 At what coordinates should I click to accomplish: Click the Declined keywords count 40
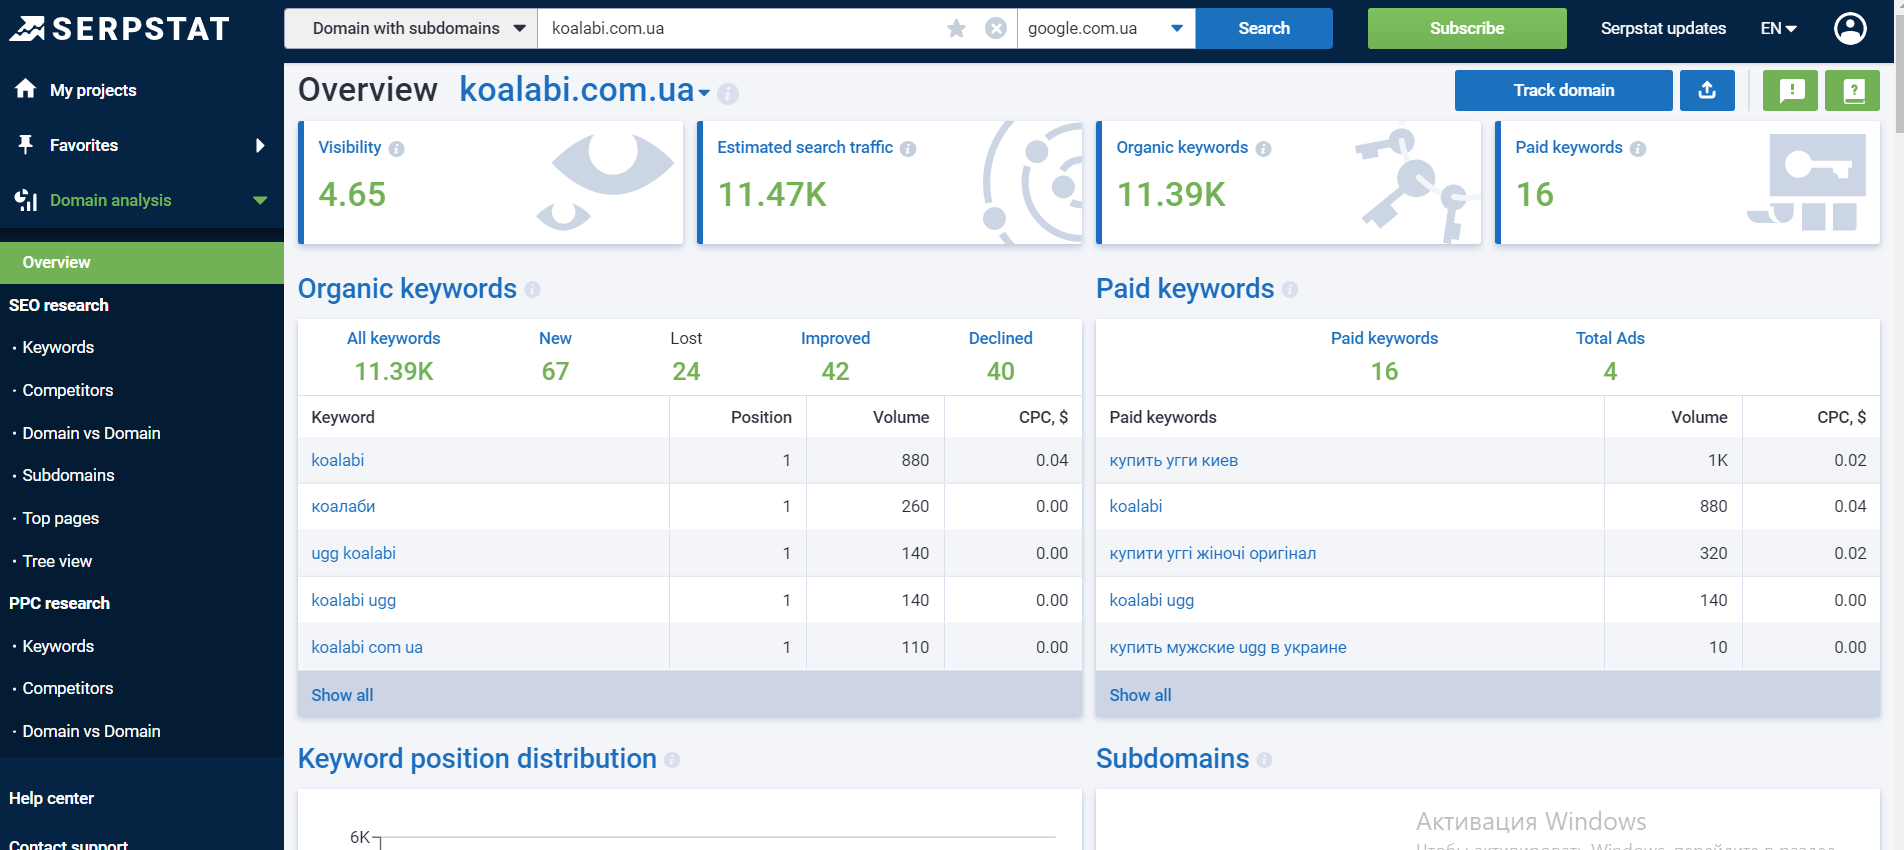point(1000,372)
